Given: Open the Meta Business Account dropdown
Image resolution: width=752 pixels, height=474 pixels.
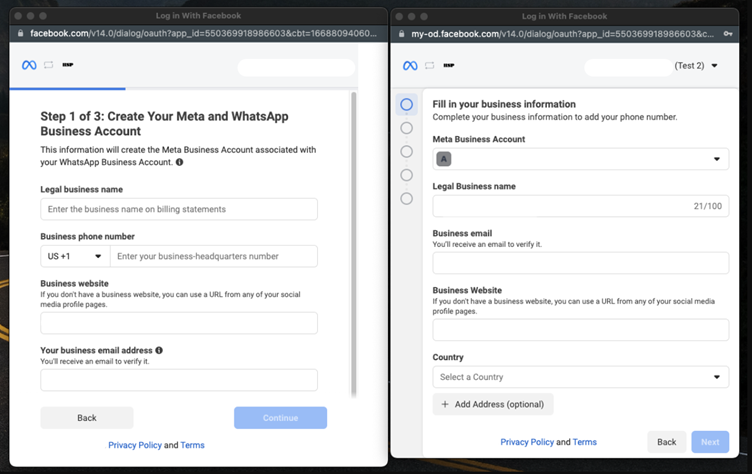Looking at the screenshot, I should point(580,159).
